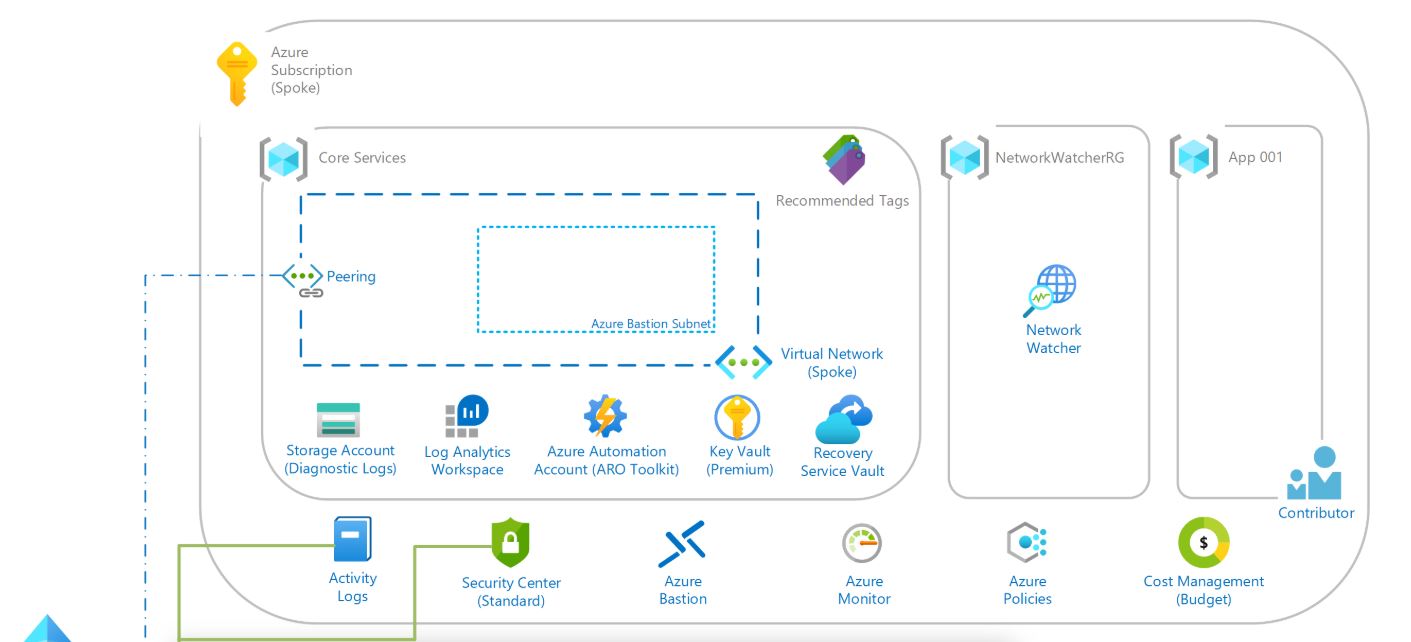Open the Activity Logs book icon
Viewport: 1411px width, 642px height.
352,540
